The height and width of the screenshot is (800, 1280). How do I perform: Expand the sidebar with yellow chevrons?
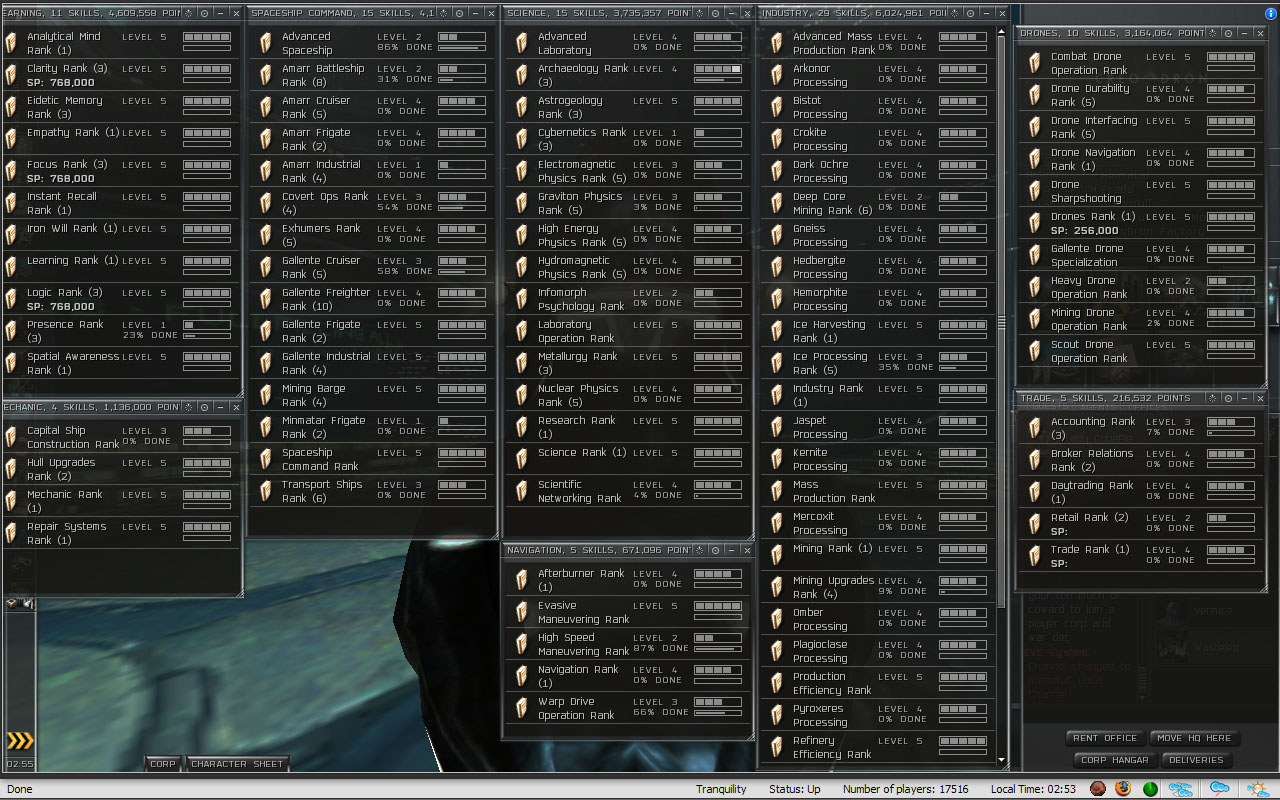click(20, 741)
